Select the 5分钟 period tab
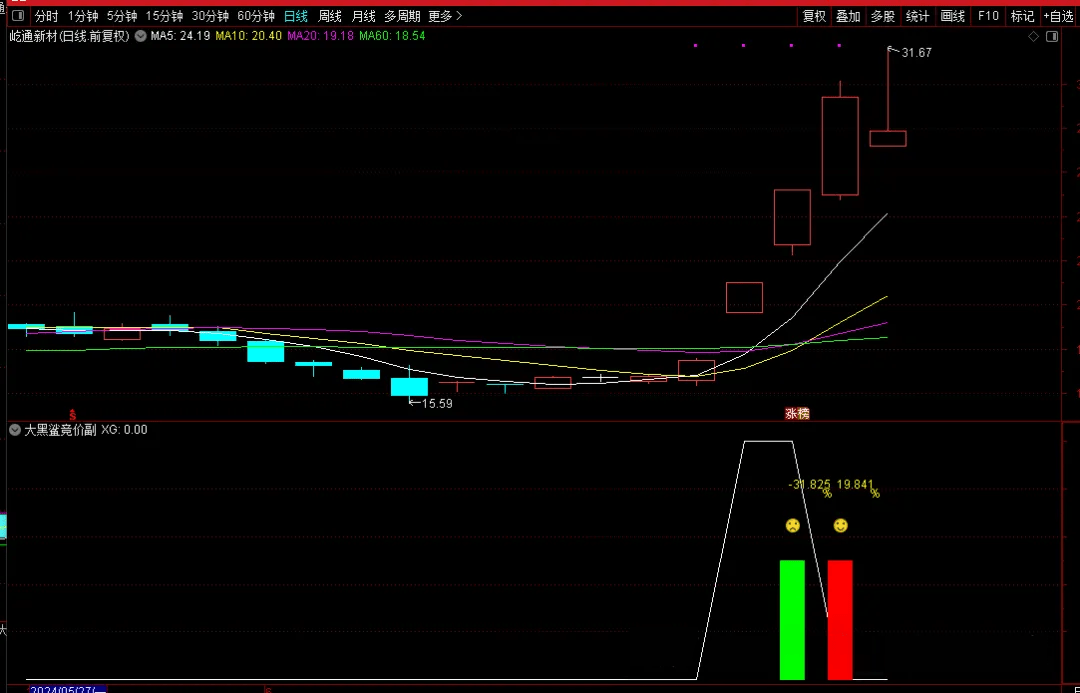Image resolution: width=1080 pixels, height=693 pixels. point(122,16)
